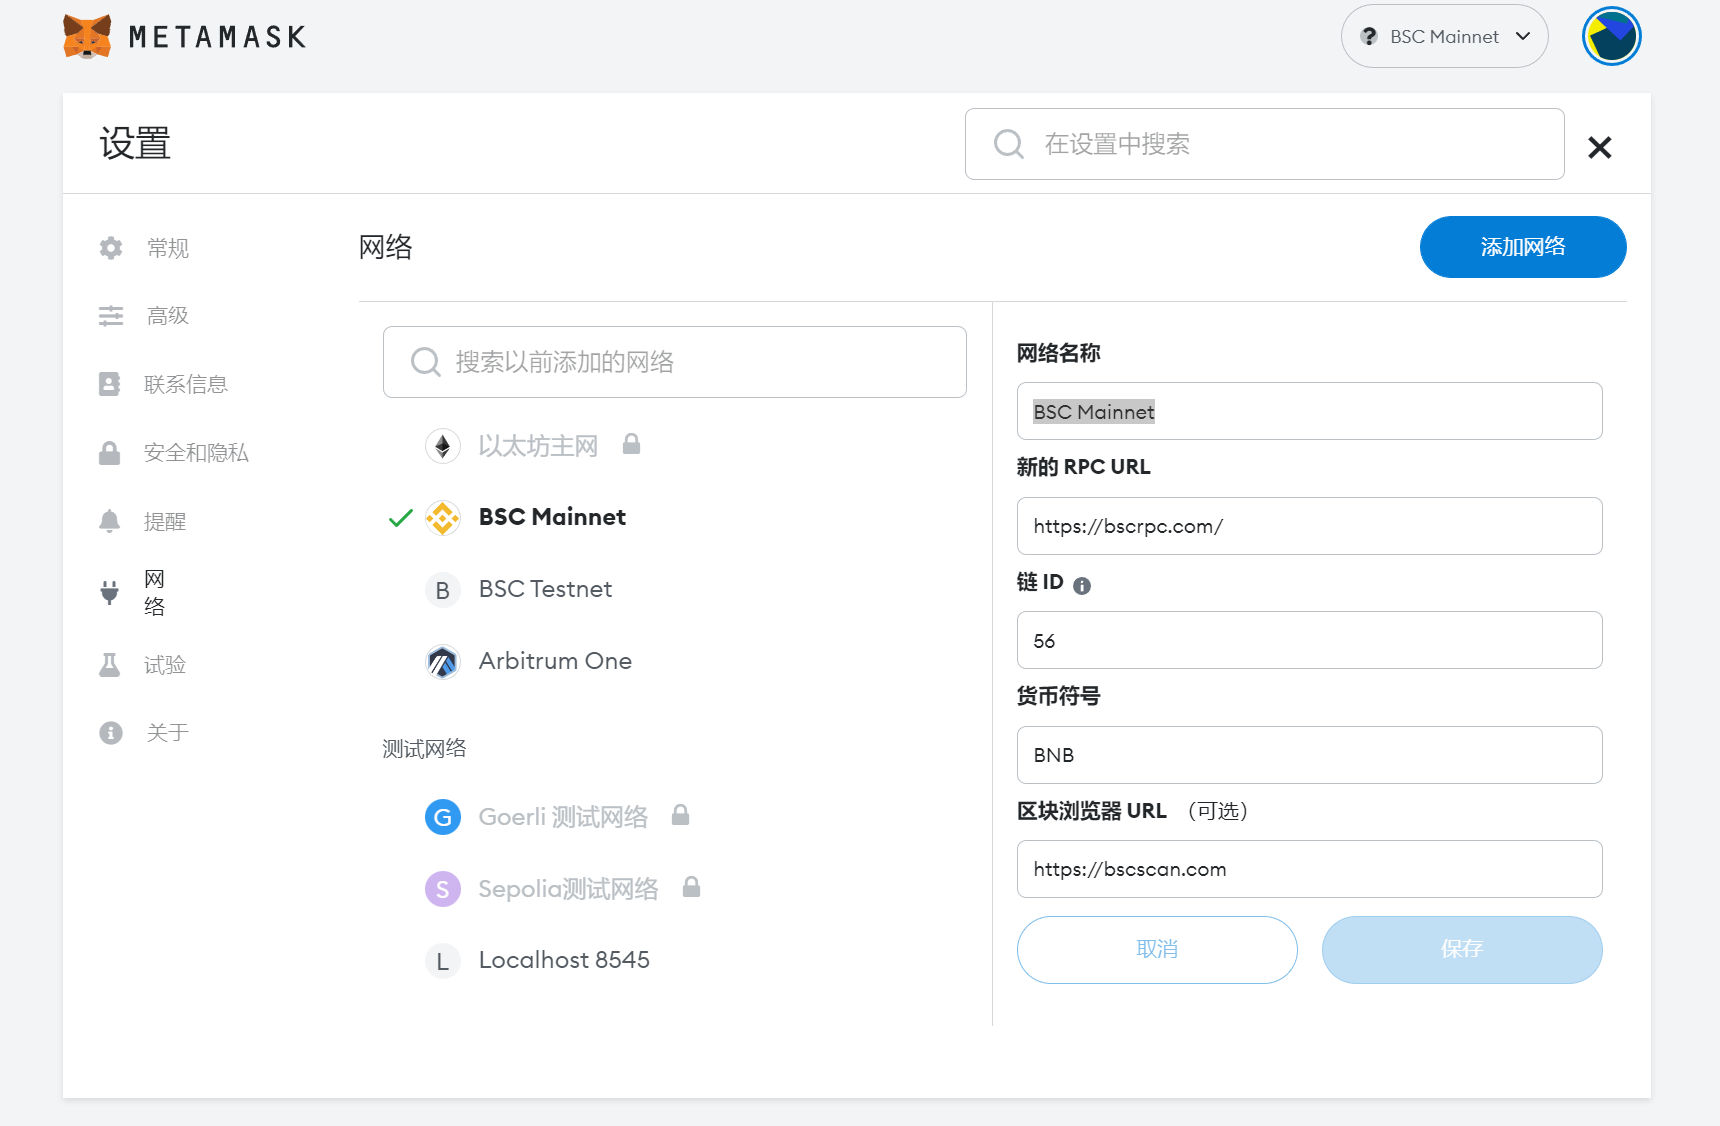This screenshot has height=1126, width=1720.
Task: Click the green checkmark beside BSC Mainnet
Action: click(x=400, y=518)
